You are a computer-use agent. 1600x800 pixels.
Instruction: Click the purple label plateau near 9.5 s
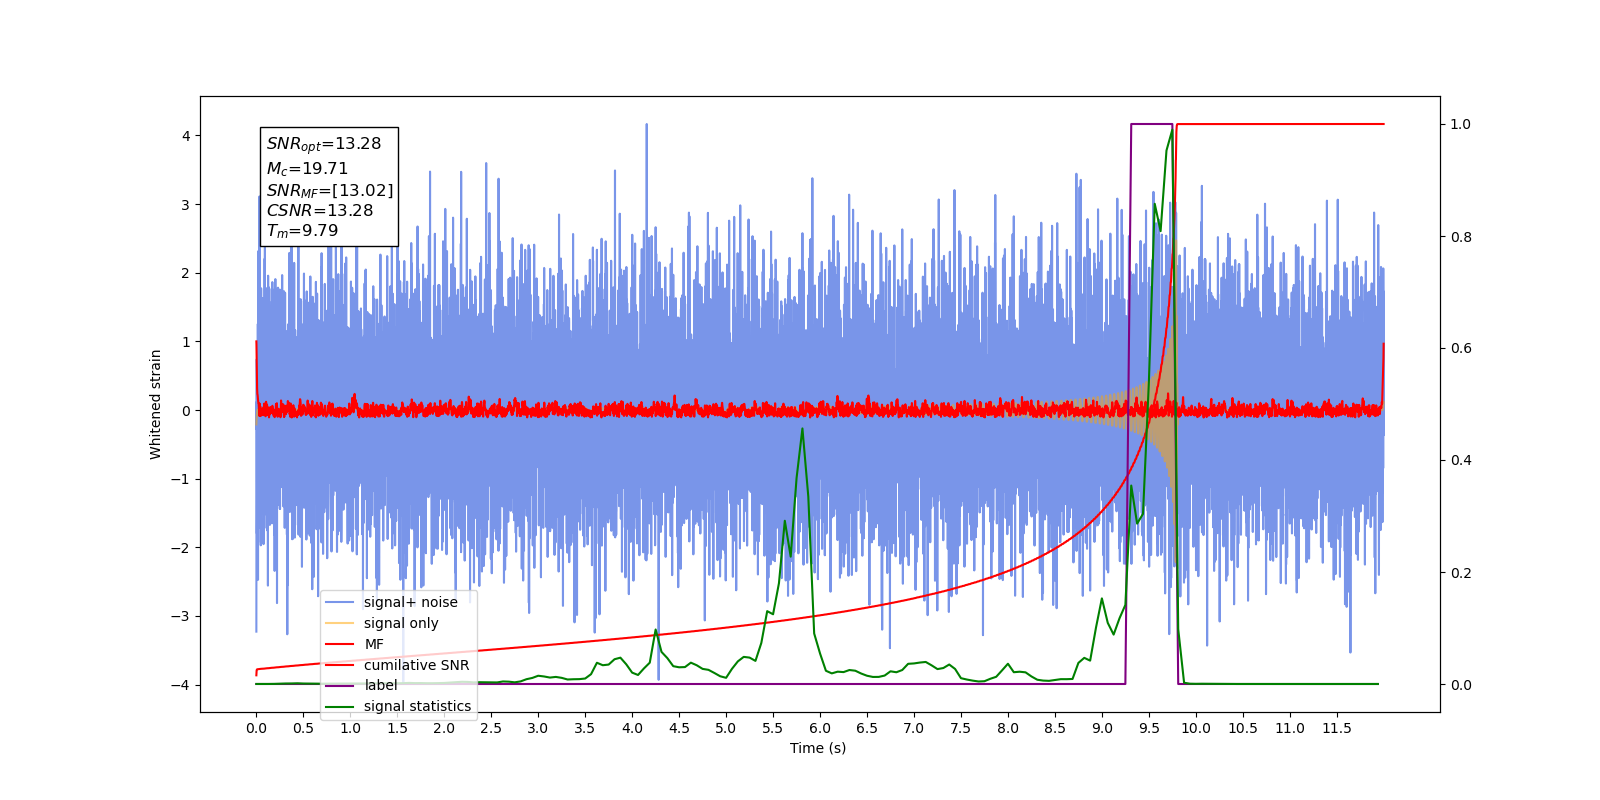click(x=1151, y=124)
